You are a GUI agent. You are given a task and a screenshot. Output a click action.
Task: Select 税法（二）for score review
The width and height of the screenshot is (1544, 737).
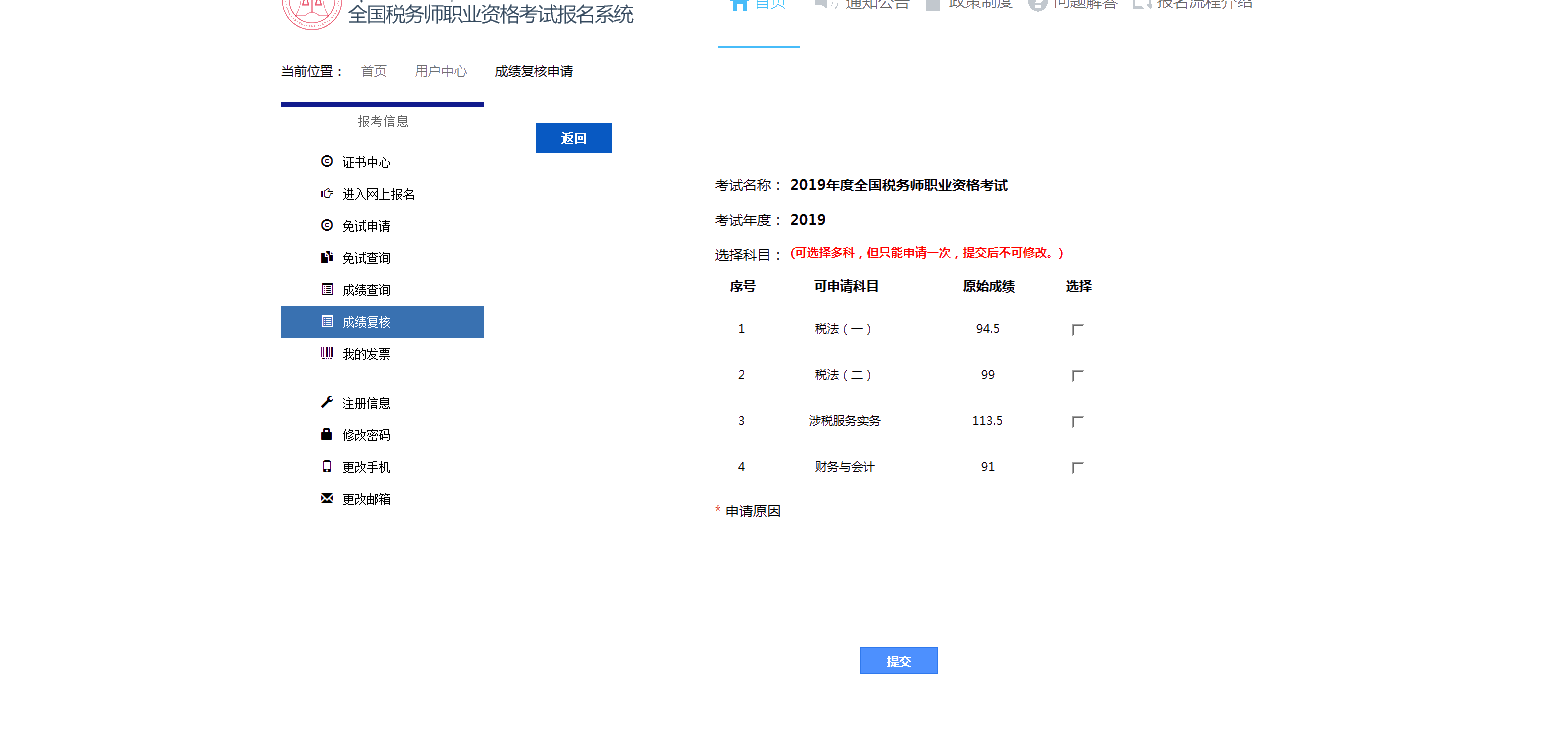(1077, 375)
